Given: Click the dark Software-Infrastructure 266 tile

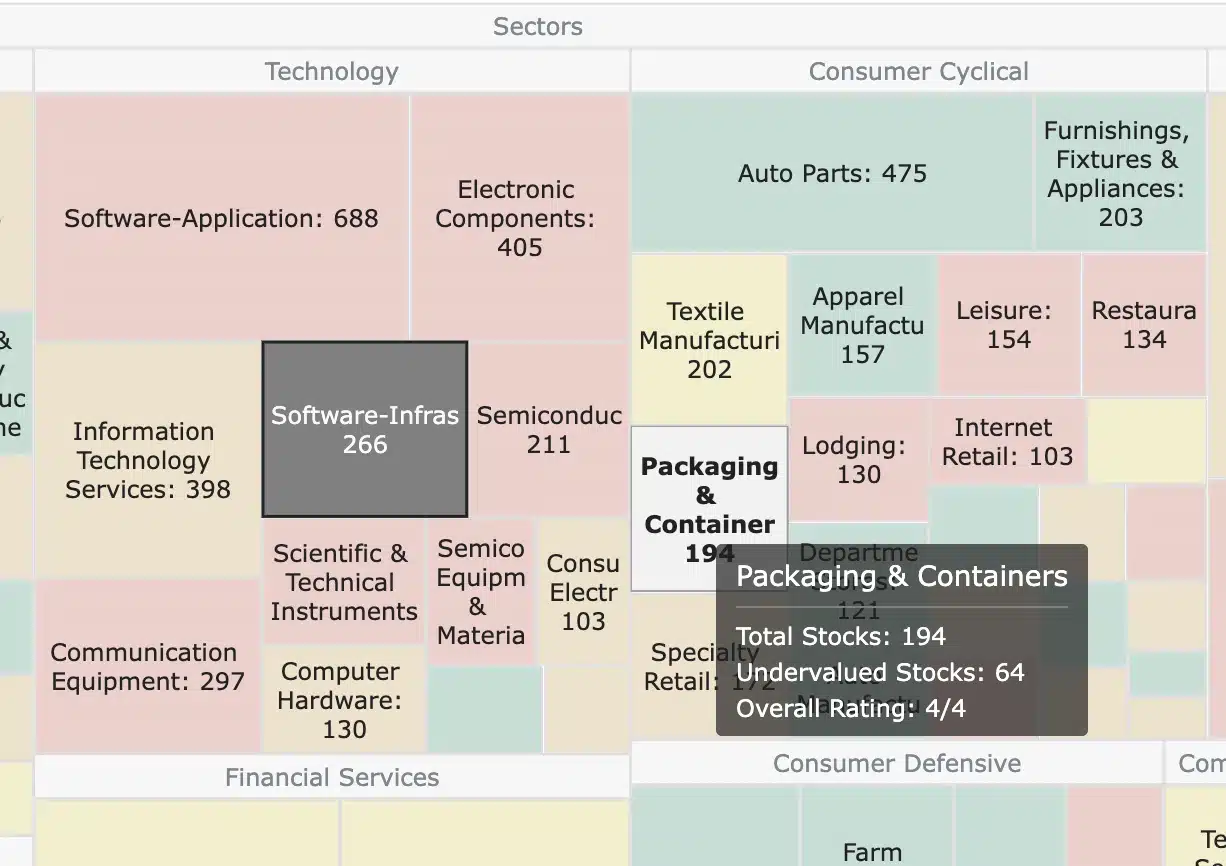Looking at the screenshot, I should point(365,430).
